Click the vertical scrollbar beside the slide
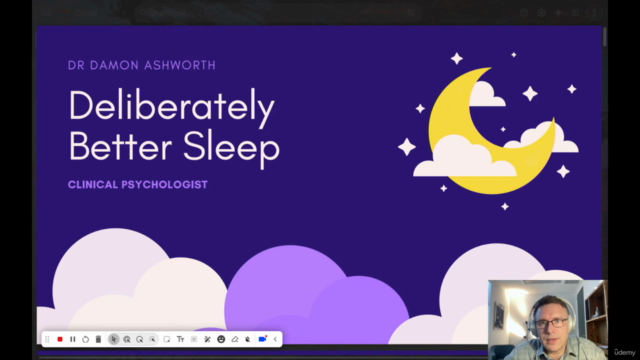The width and height of the screenshot is (640, 360). 605,37
